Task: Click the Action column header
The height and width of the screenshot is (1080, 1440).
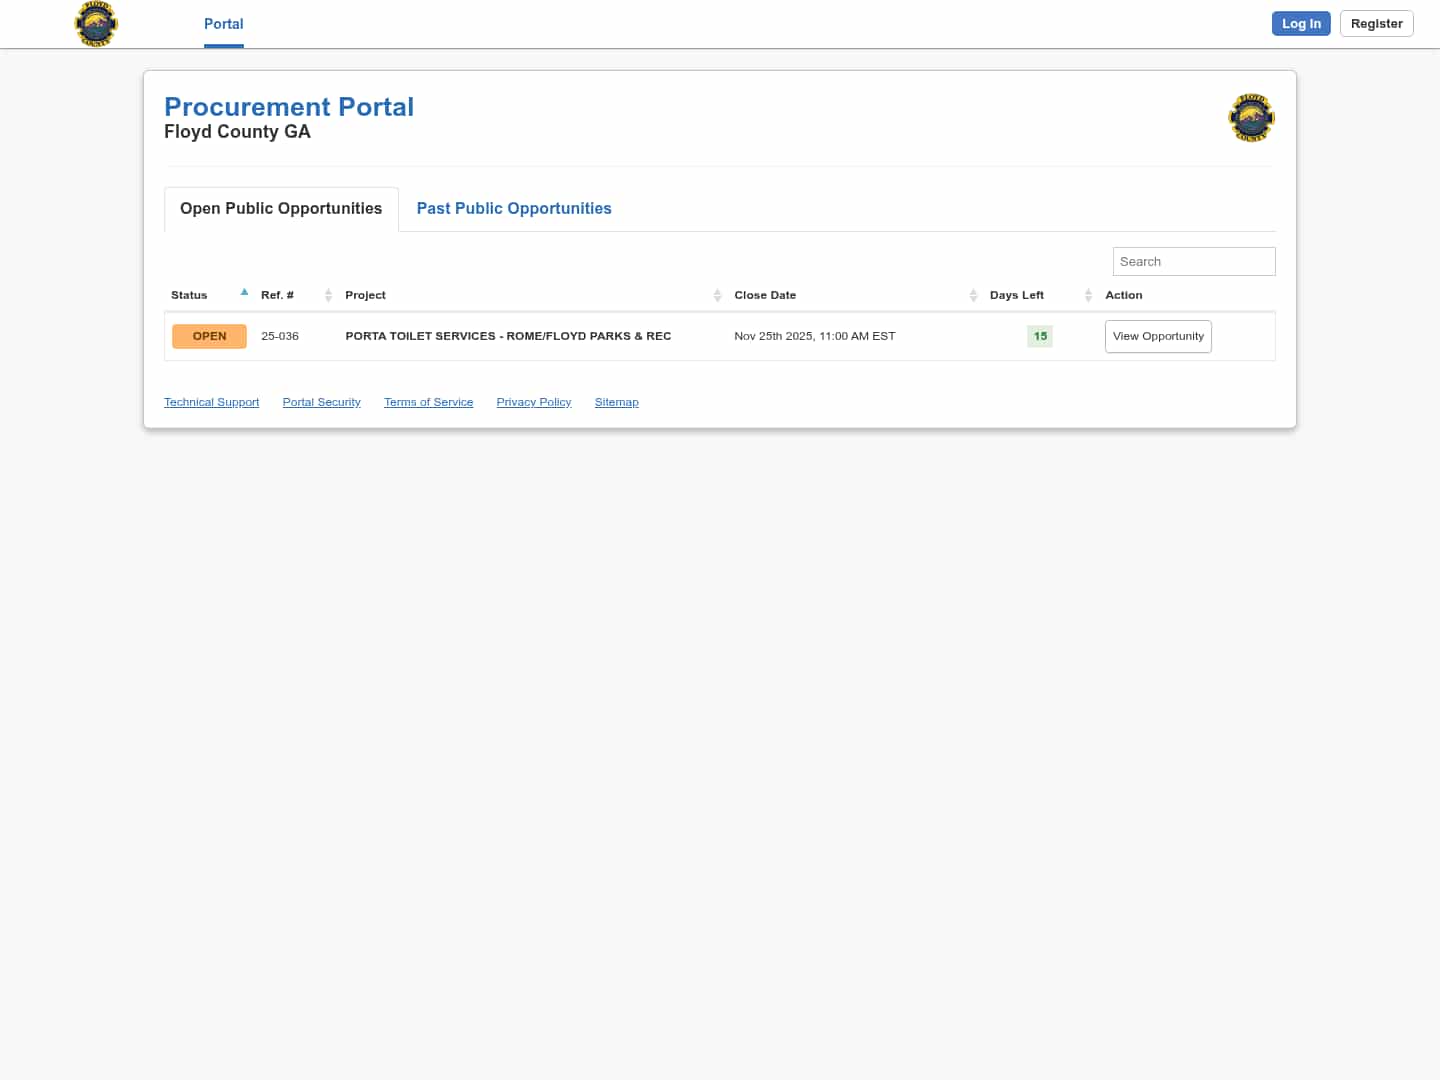Action: pos(1123,295)
